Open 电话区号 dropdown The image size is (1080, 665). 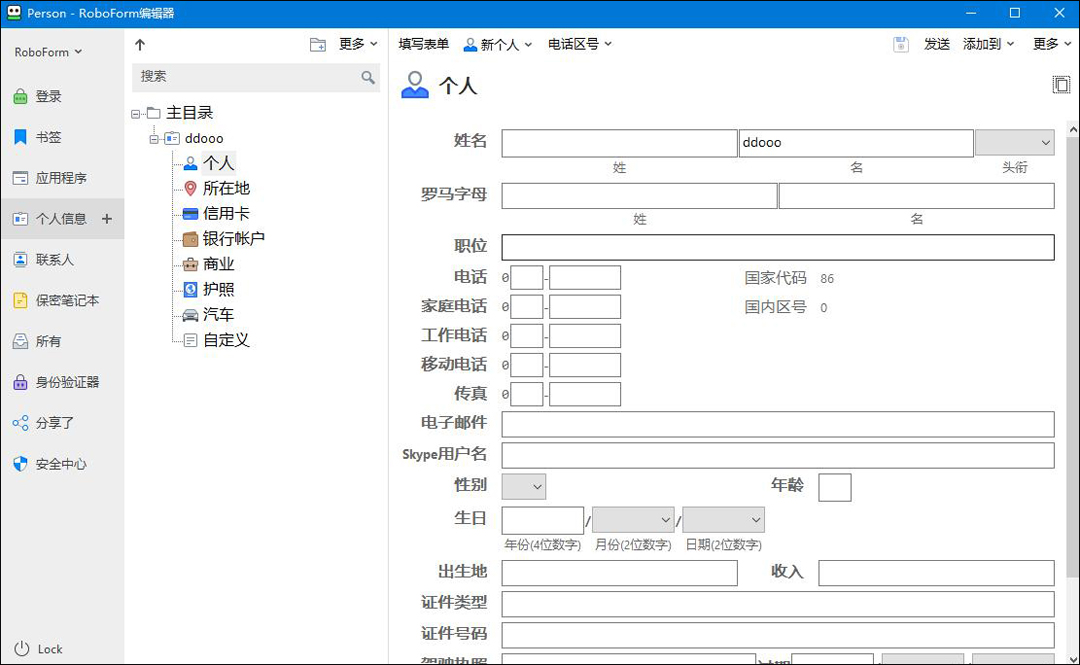pos(579,44)
